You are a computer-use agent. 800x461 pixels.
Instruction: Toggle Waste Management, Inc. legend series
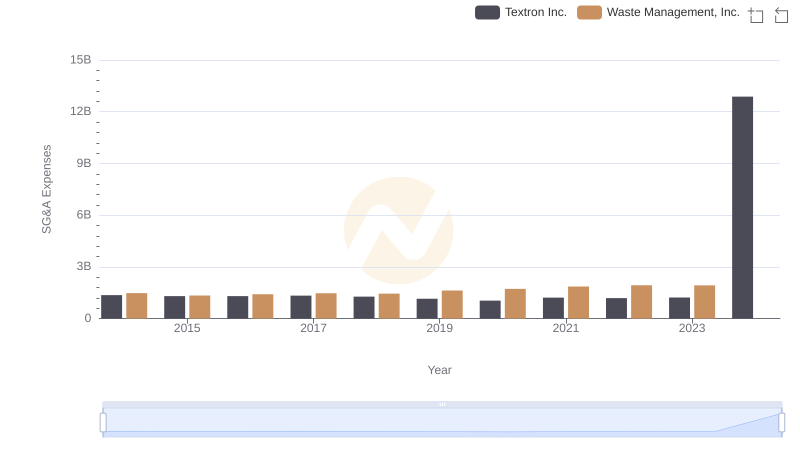click(658, 12)
